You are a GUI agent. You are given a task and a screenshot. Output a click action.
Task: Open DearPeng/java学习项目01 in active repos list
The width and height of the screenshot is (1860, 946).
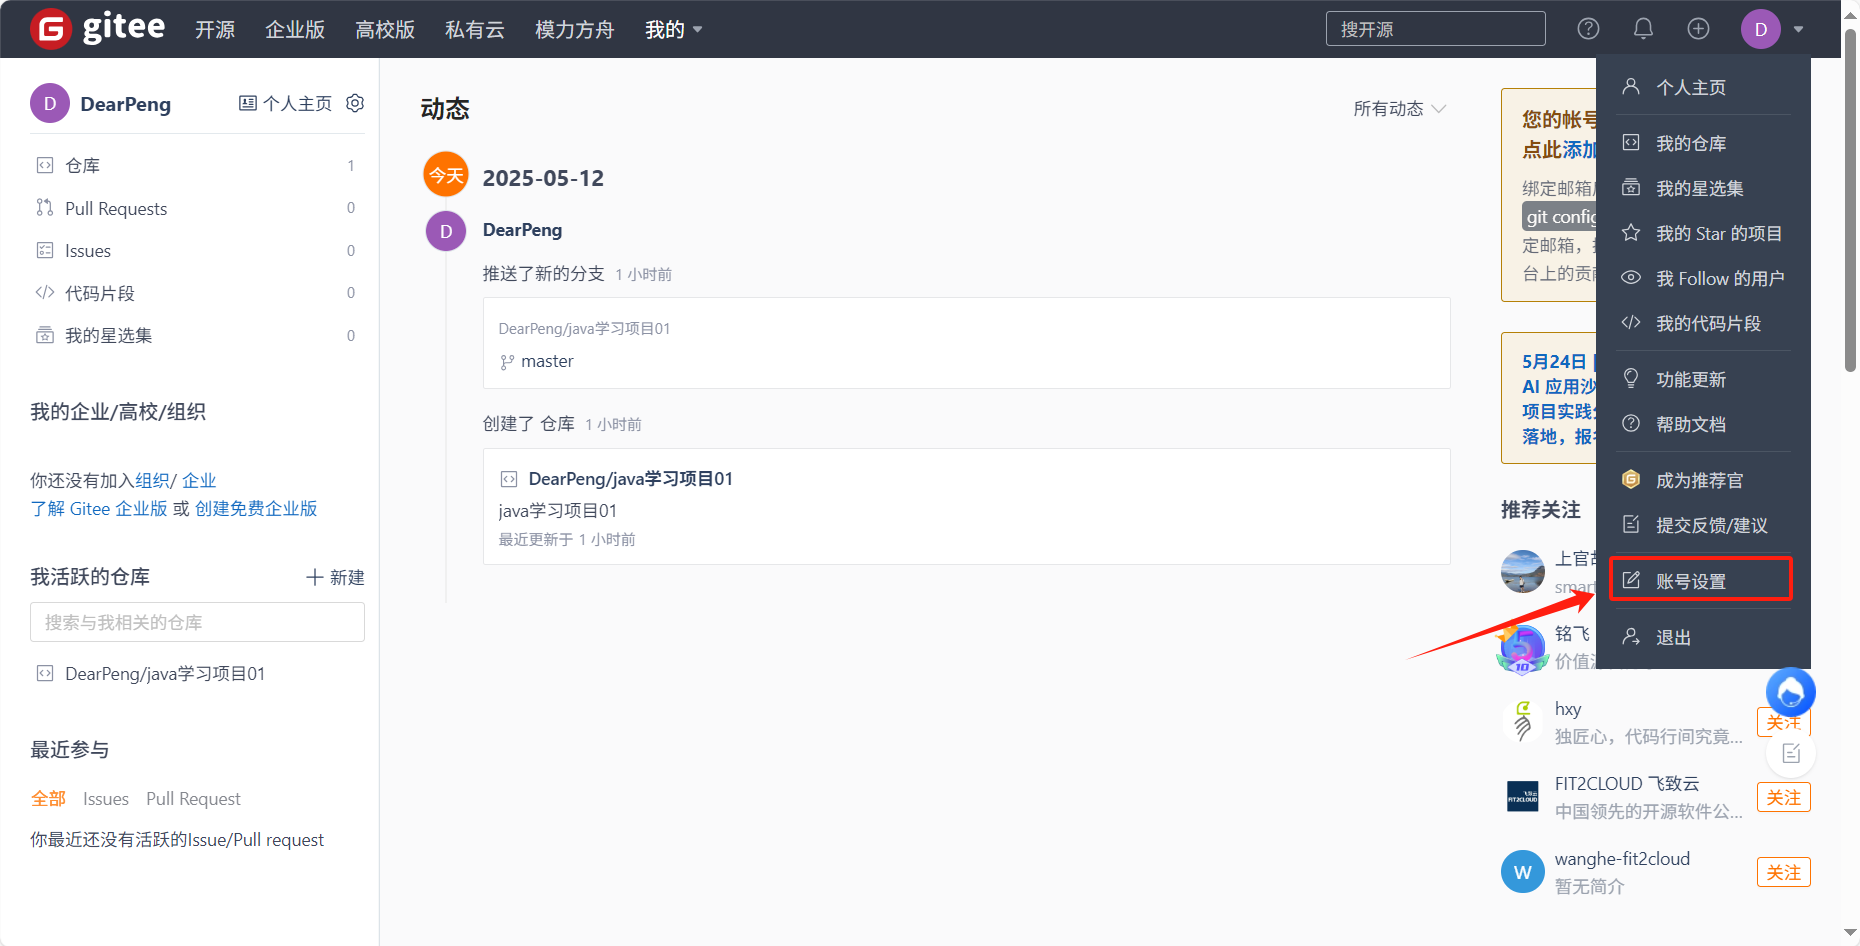tap(165, 674)
